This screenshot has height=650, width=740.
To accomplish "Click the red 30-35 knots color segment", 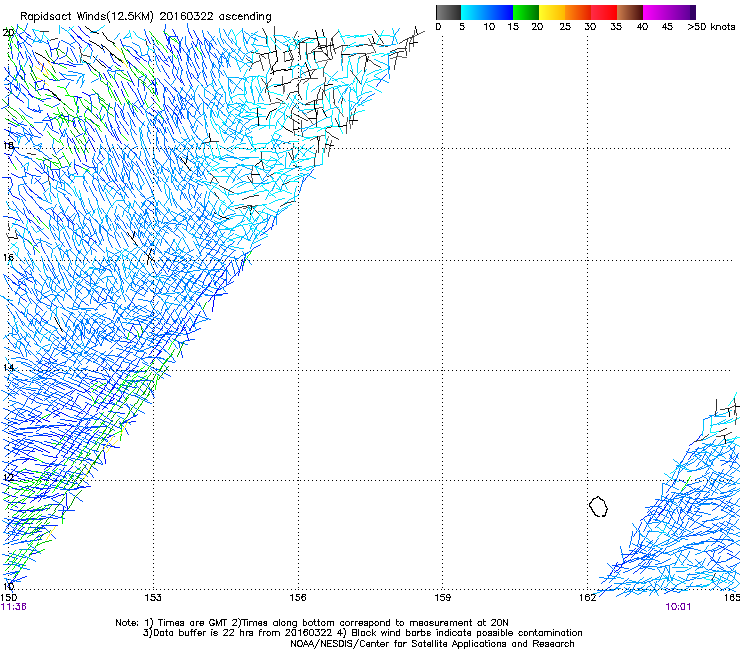I will coord(604,12).
